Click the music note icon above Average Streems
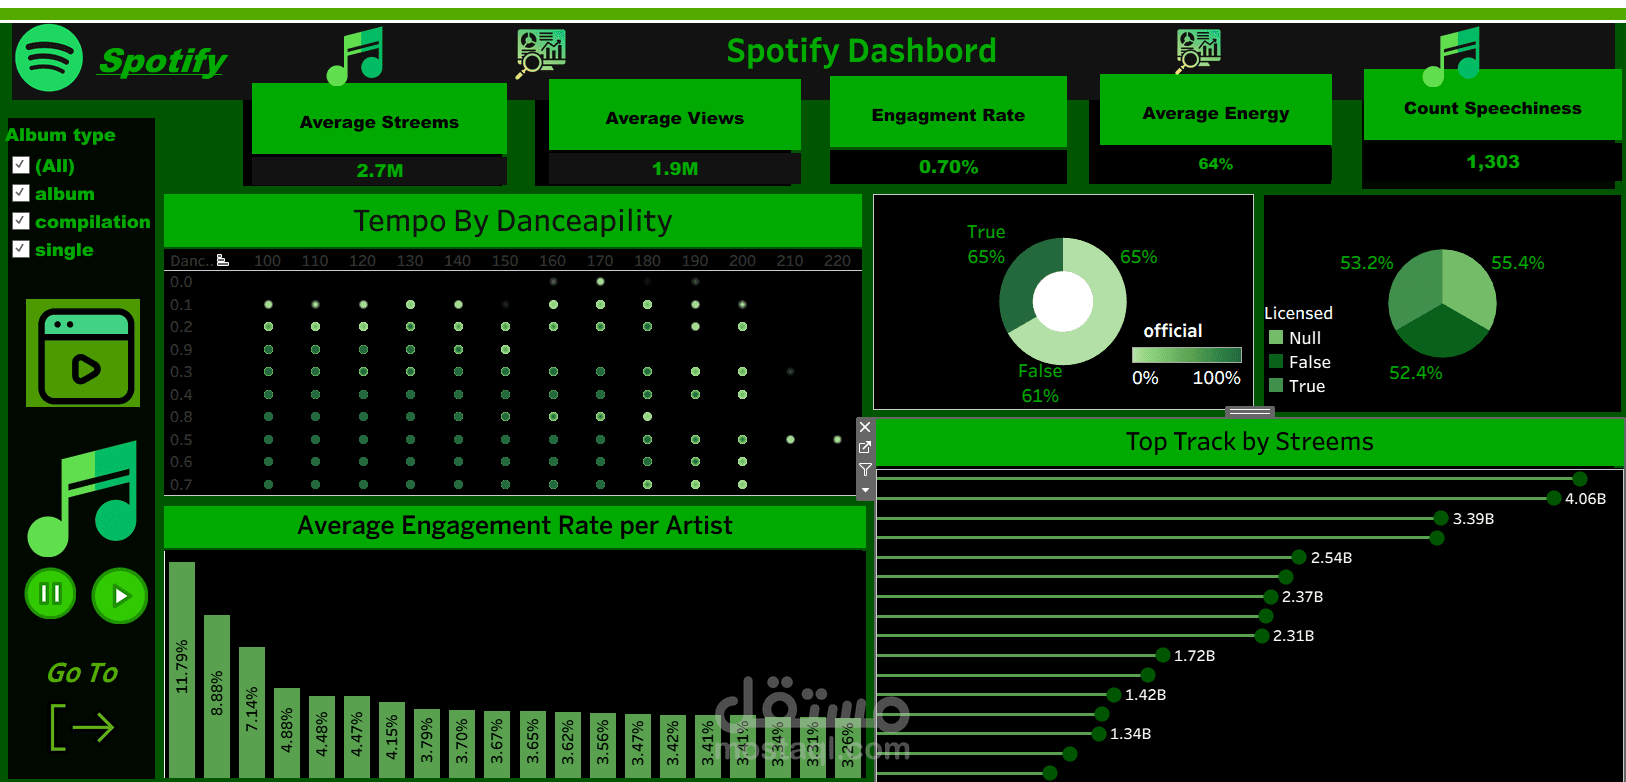 click(x=355, y=56)
